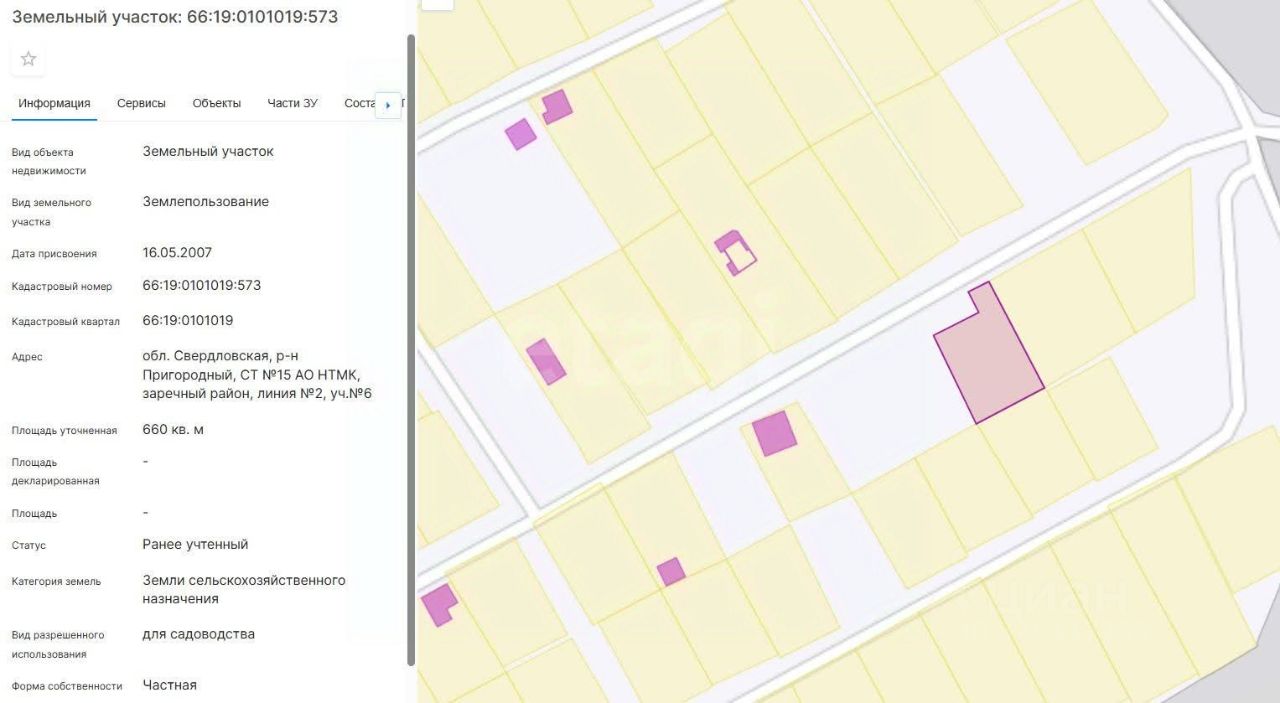Image resolution: width=1280 pixels, height=703 pixels.
Task: Click the partially hidden Соста tab
Action: point(358,103)
